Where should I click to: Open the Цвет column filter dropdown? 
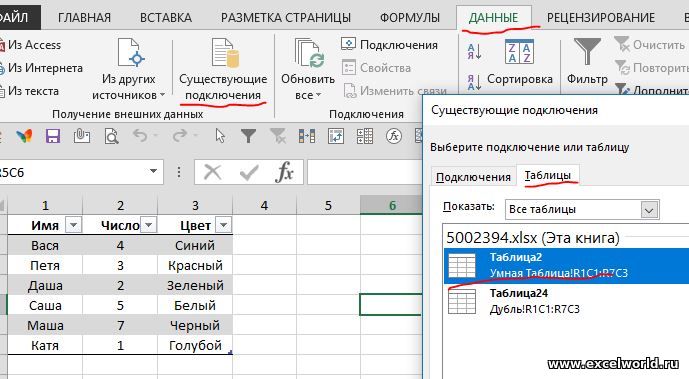[223, 225]
